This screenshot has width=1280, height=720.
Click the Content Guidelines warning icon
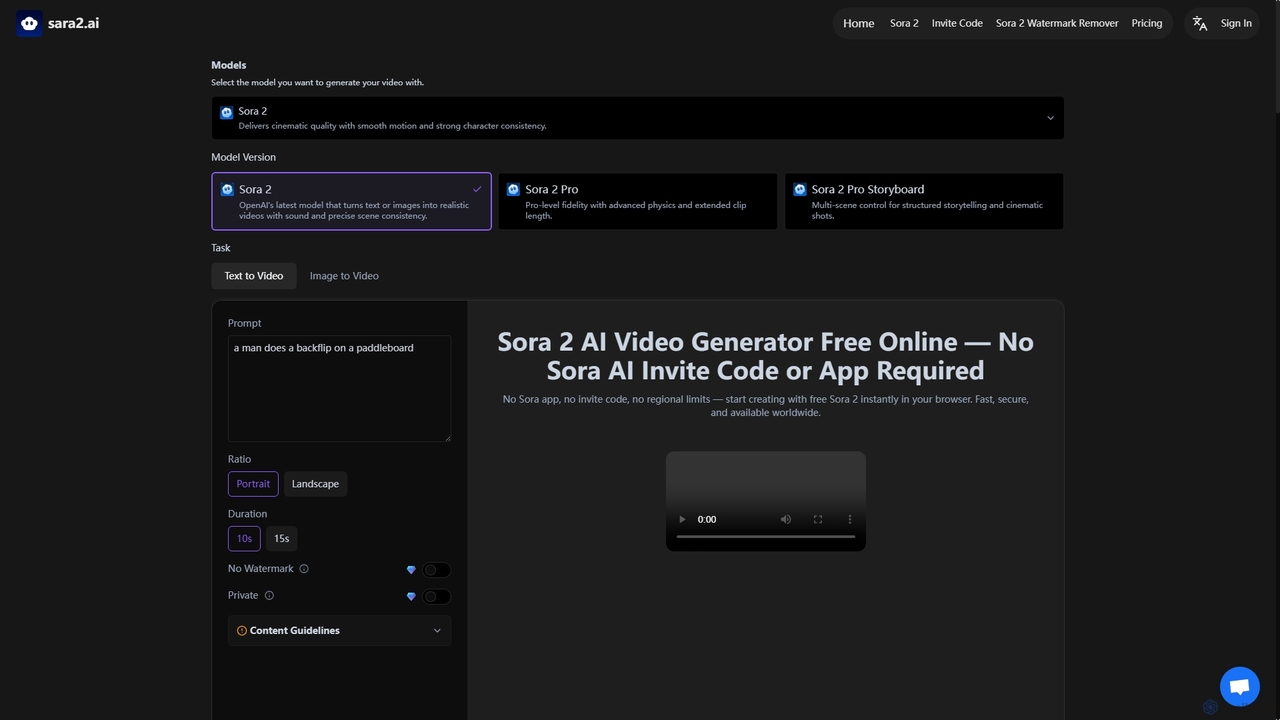242,631
